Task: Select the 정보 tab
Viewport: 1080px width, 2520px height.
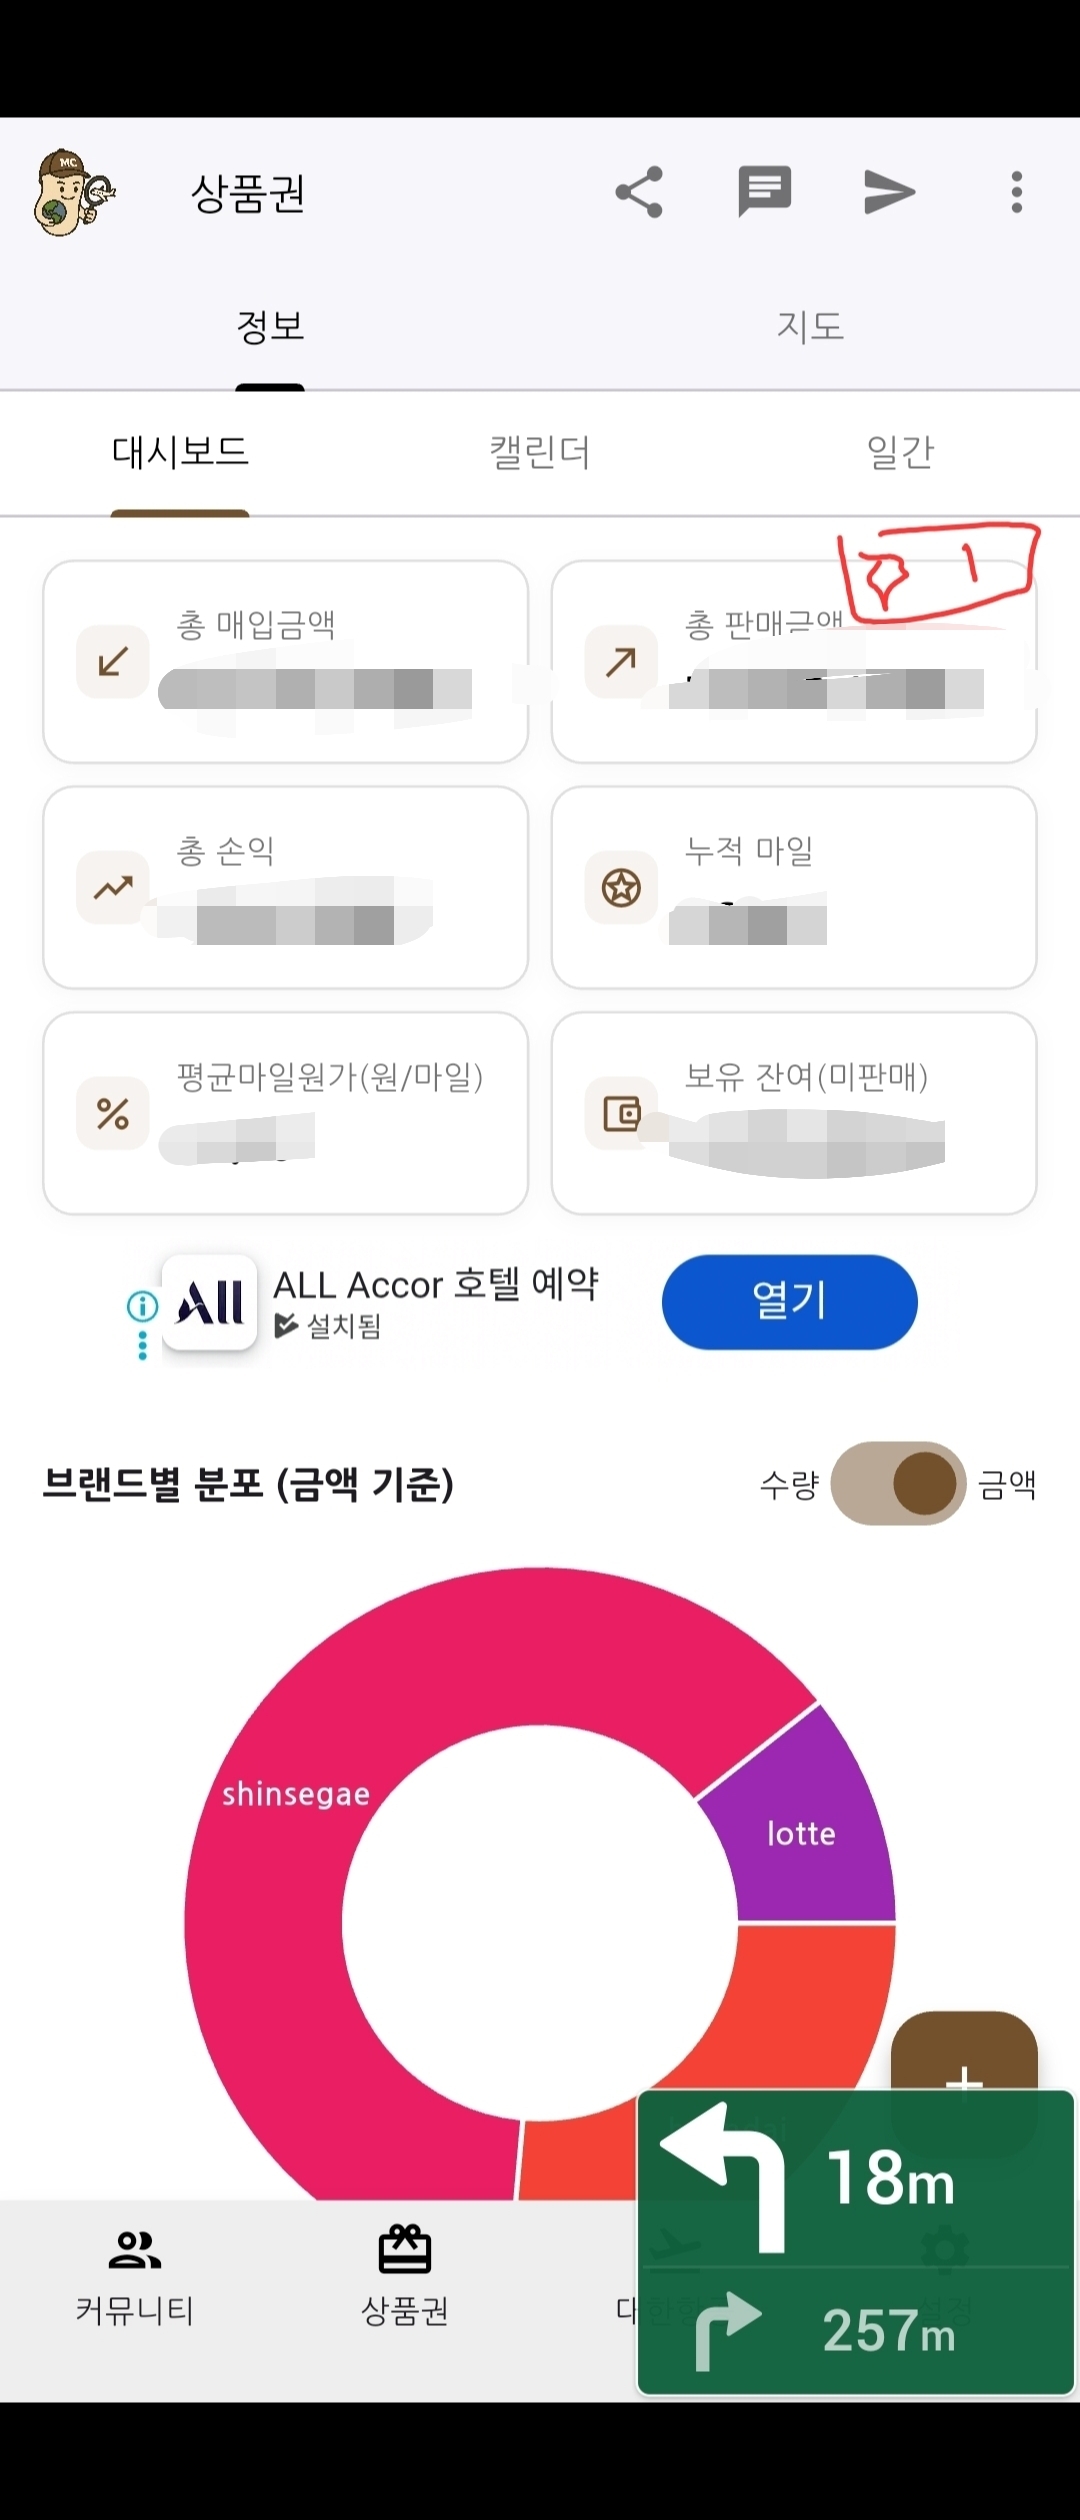Action: click(270, 326)
